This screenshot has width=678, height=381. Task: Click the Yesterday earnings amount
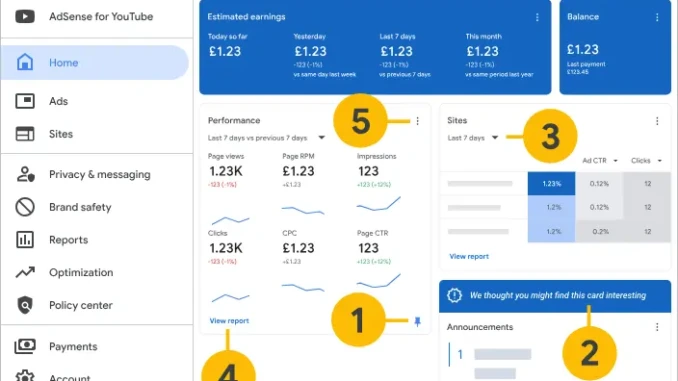tap(310, 51)
